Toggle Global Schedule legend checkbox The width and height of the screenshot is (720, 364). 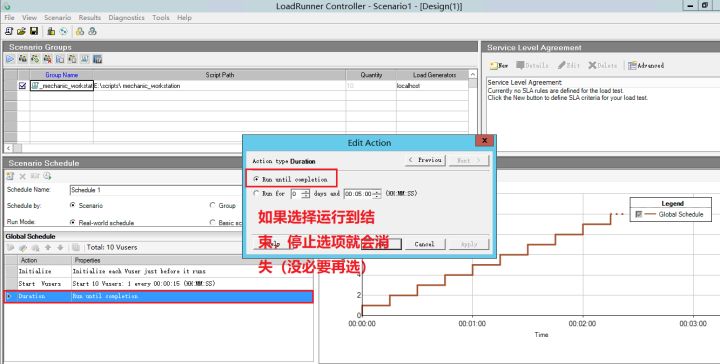pos(638,214)
